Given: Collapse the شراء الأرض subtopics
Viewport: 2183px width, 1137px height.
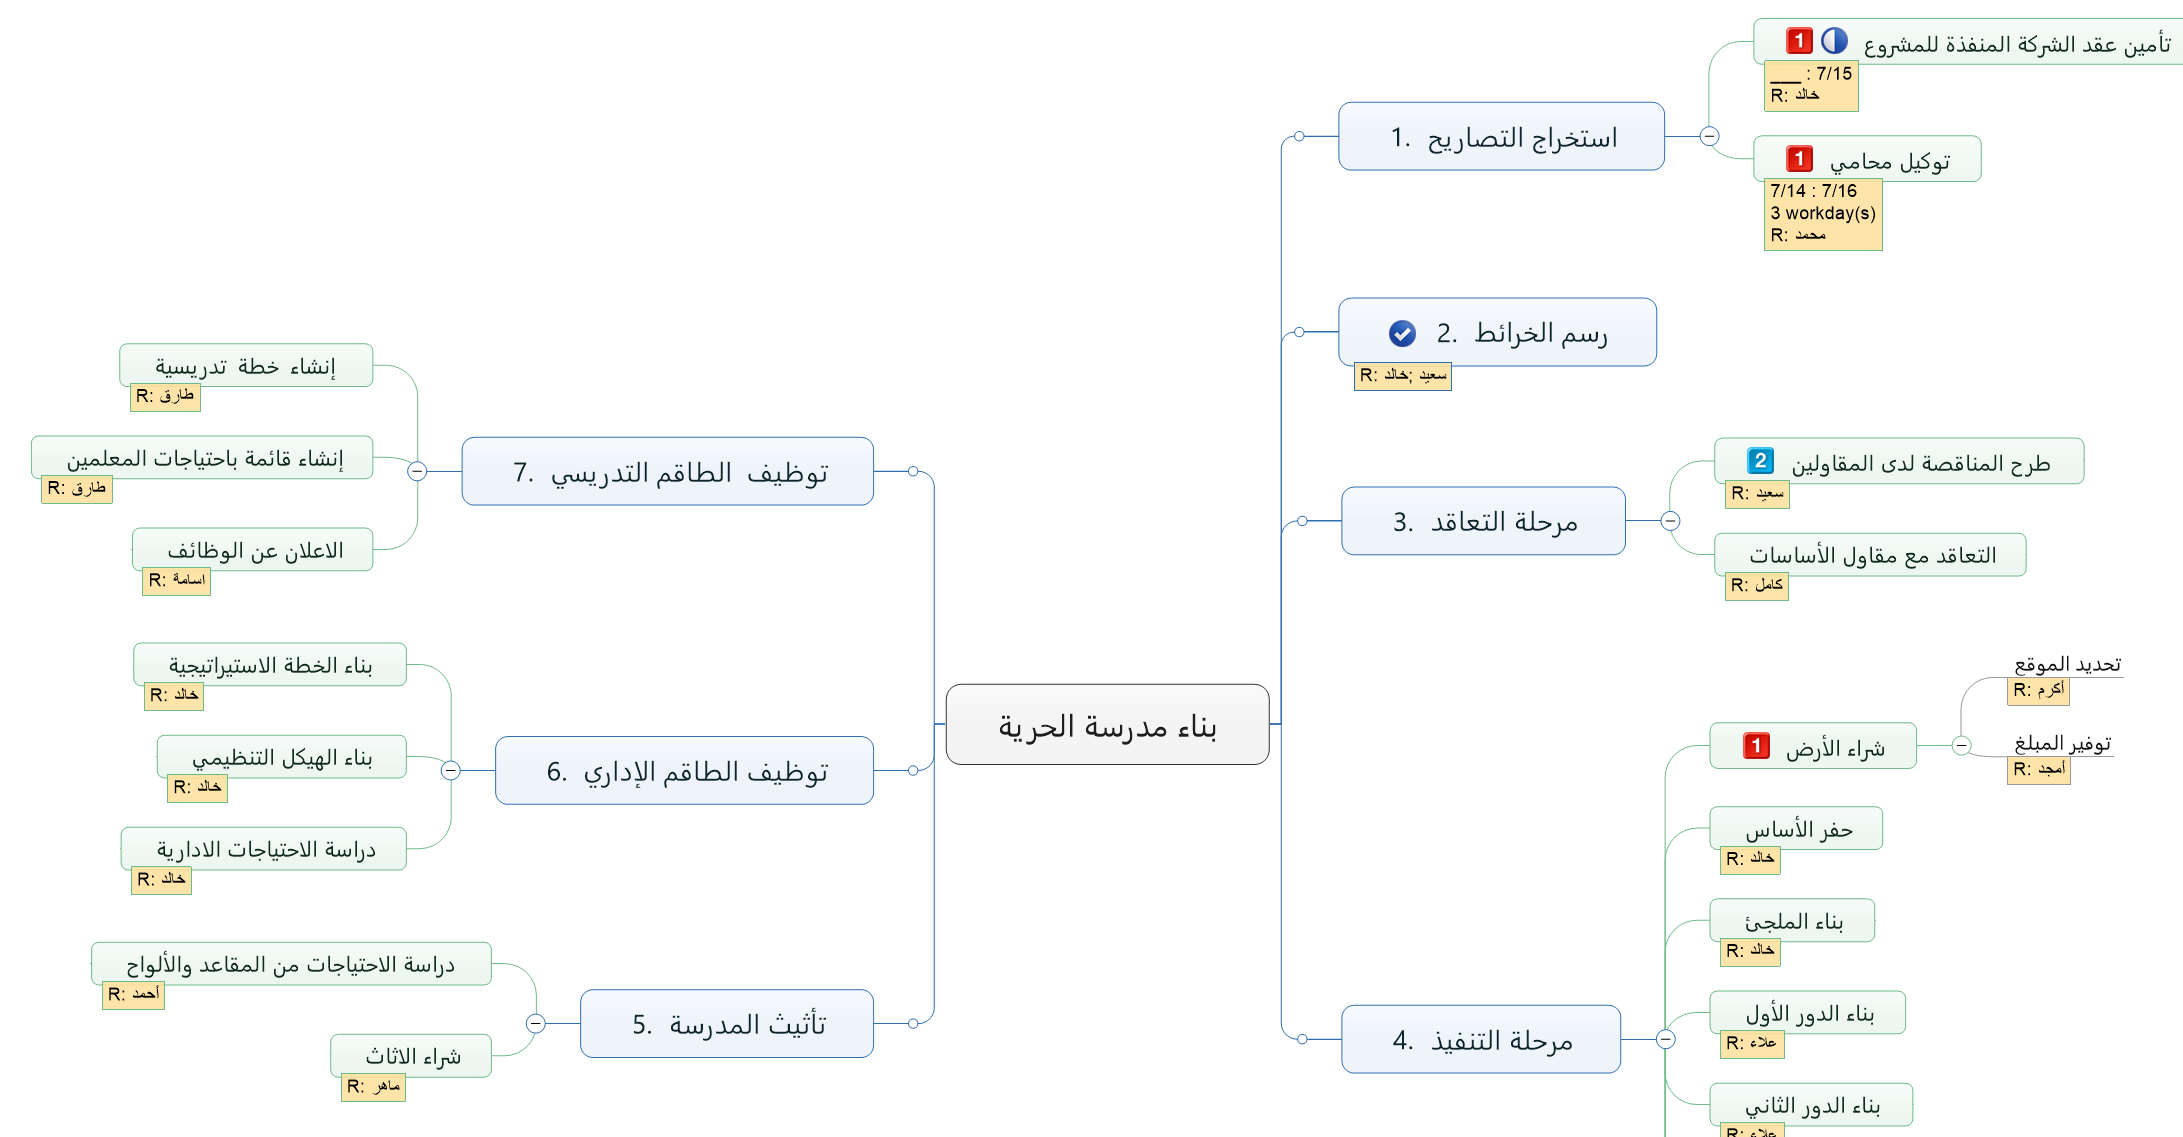Looking at the screenshot, I should pos(1962,746).
